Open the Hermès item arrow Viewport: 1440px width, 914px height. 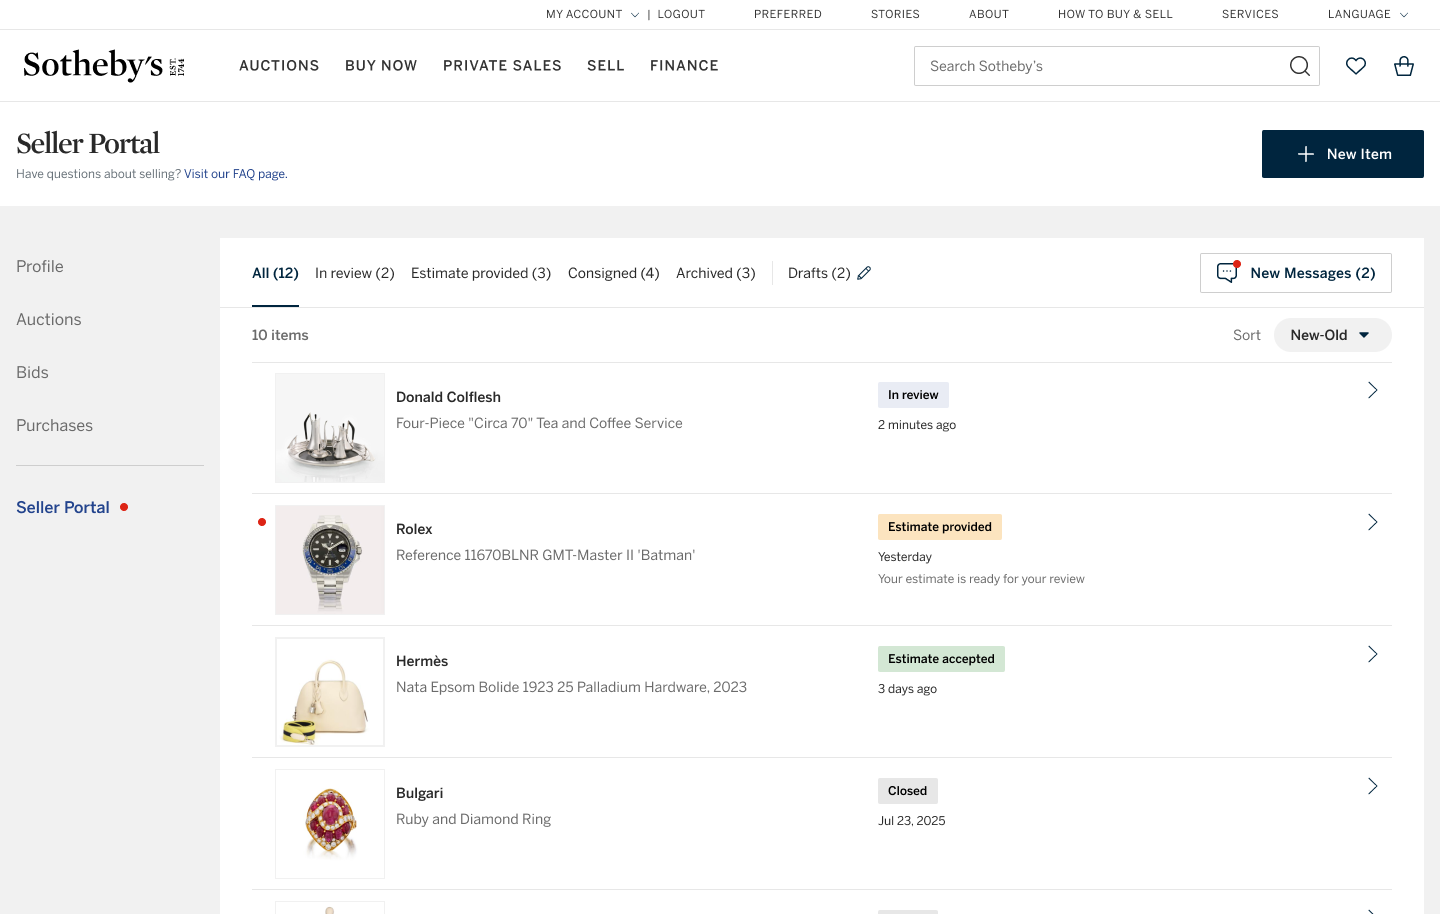(x=1372, y=654)
